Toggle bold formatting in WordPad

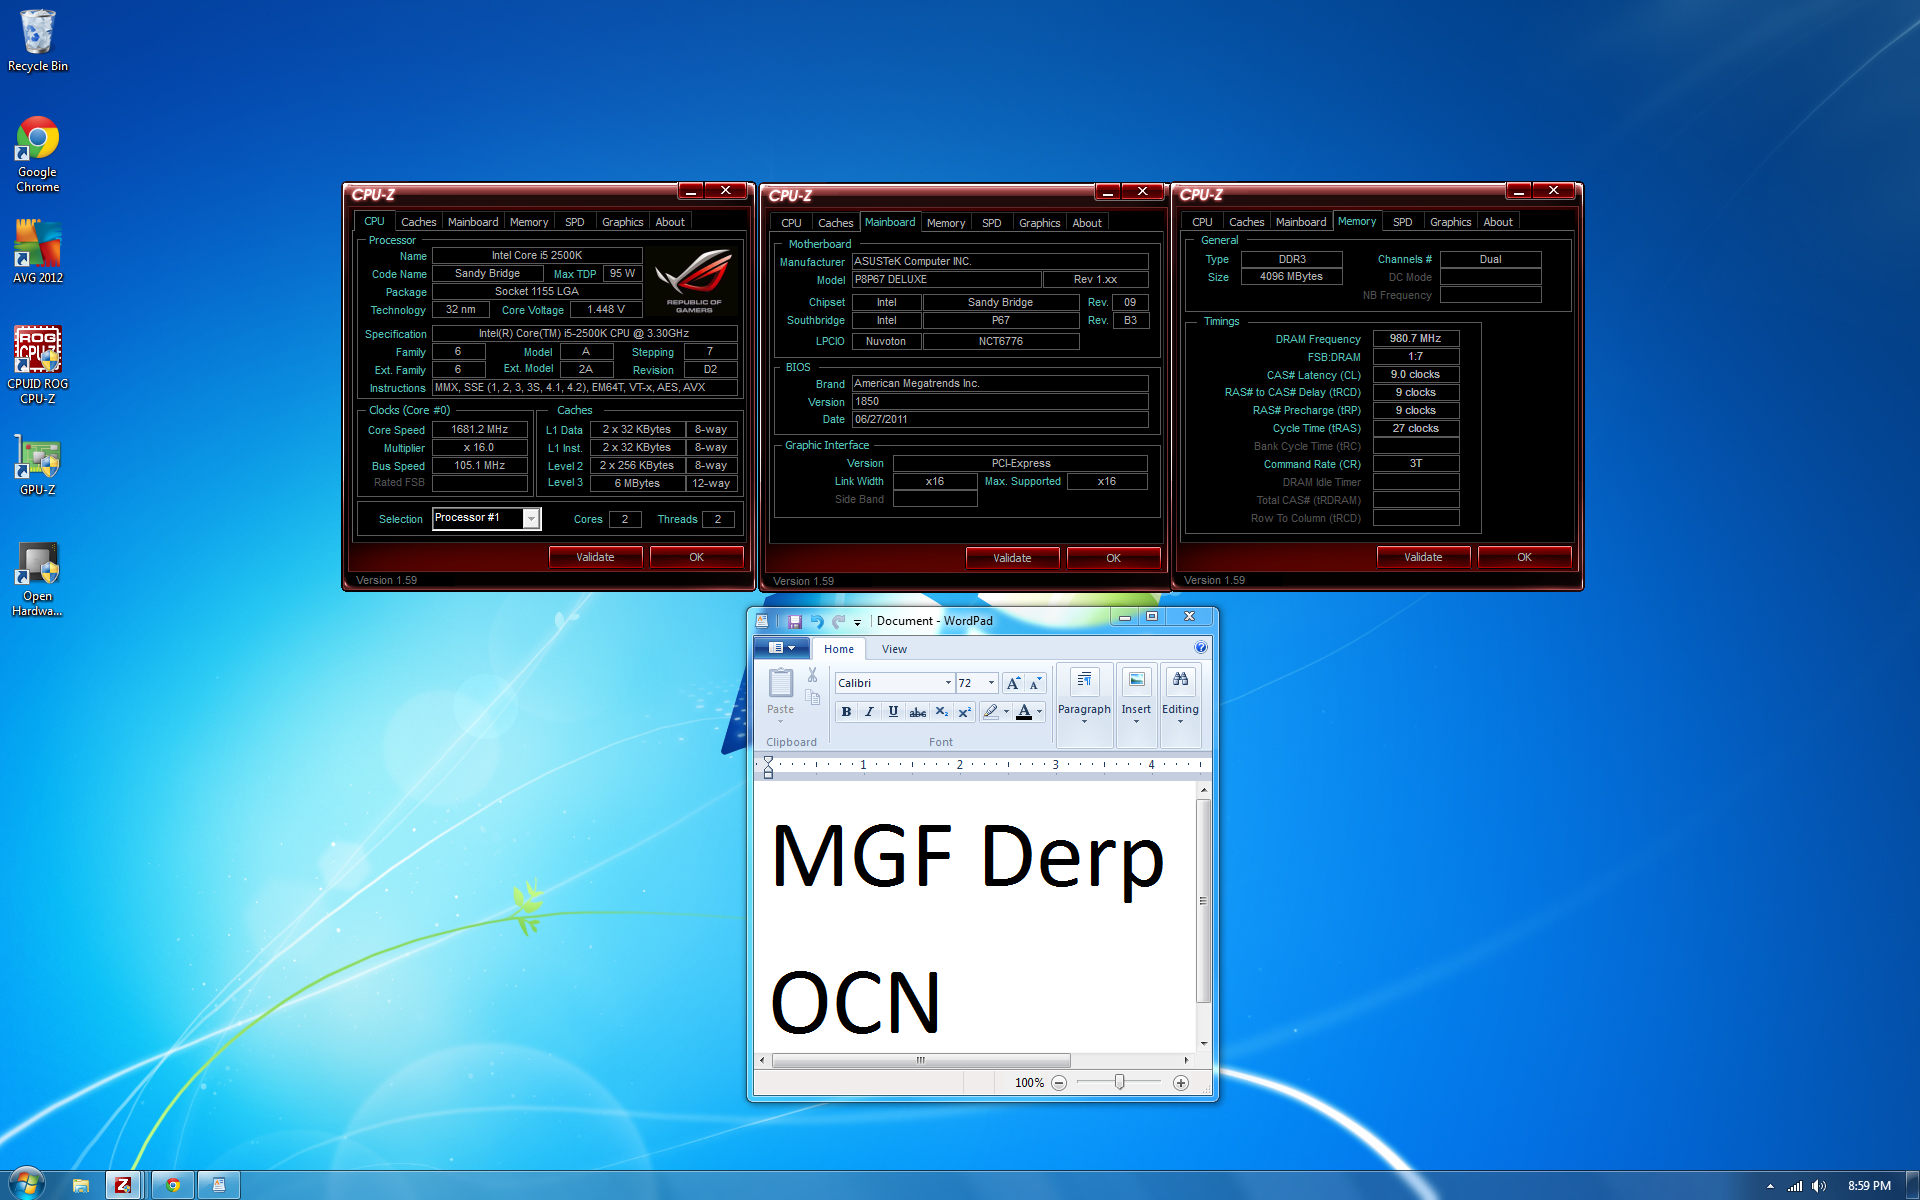846,712
